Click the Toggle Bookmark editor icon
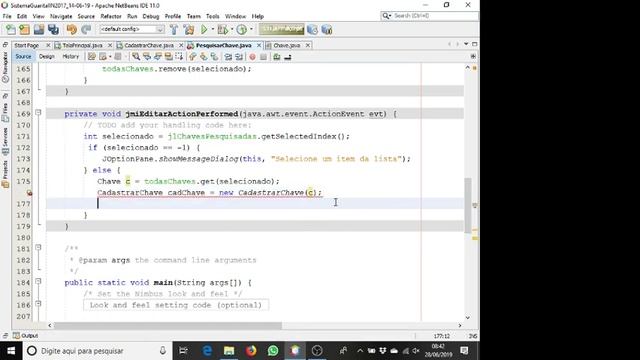Viewport: 640px width, 360px height. click(x=214, y=57)
